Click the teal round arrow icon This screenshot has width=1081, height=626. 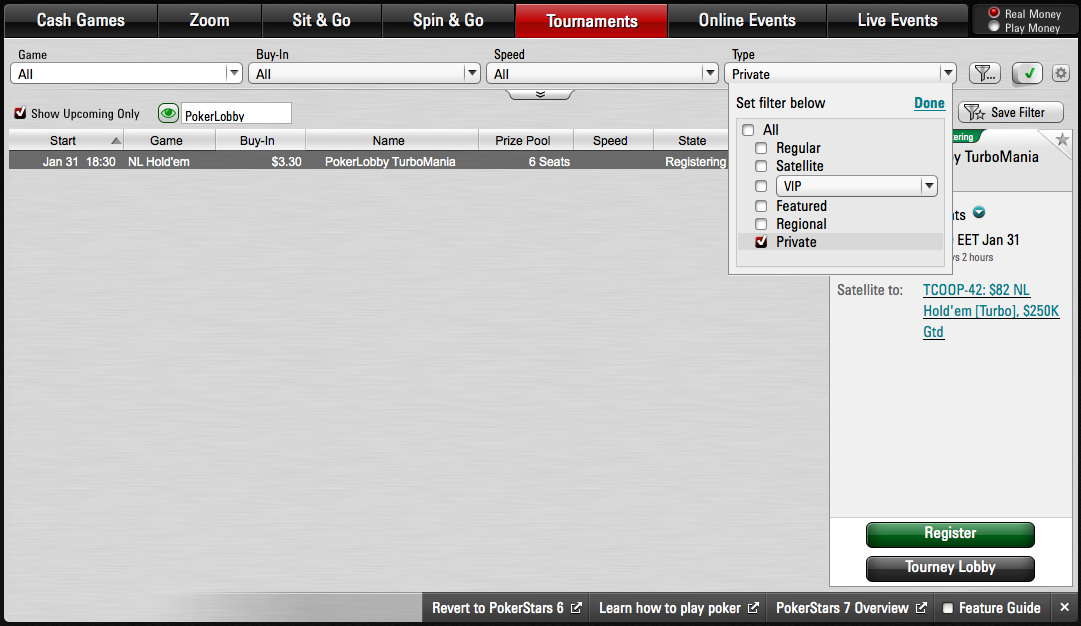pyautogui.click(x=978, y=212)
